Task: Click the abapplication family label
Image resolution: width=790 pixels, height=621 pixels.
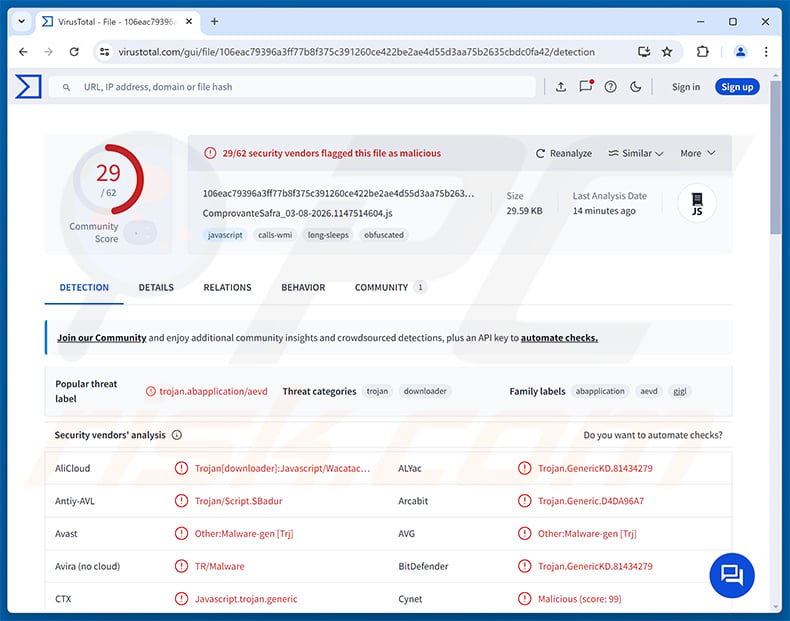Action: pyautogui.click(x=600, y=391)
